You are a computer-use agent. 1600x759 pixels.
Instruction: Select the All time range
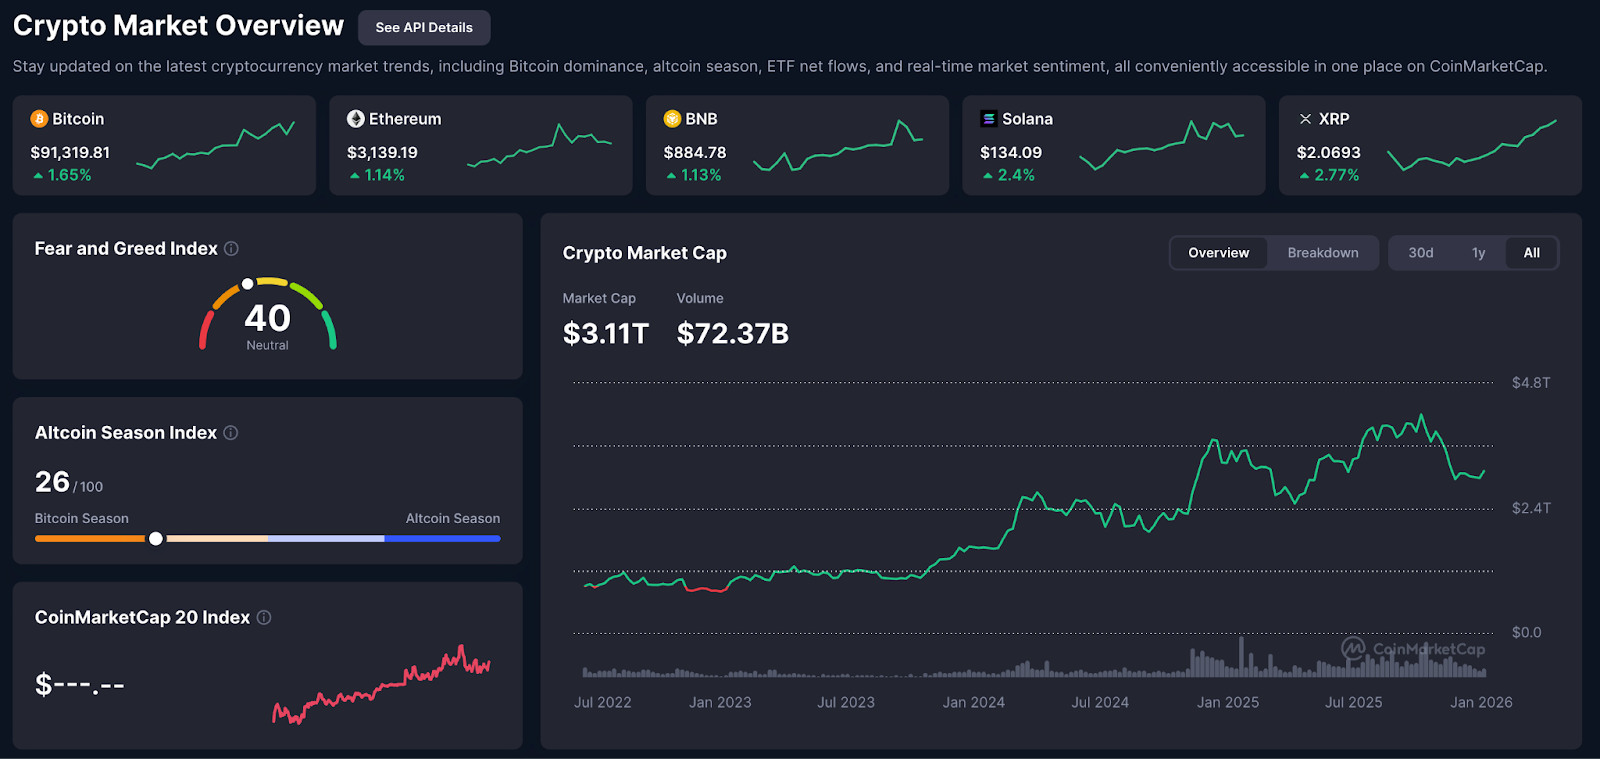click(x=1531, y=253)
